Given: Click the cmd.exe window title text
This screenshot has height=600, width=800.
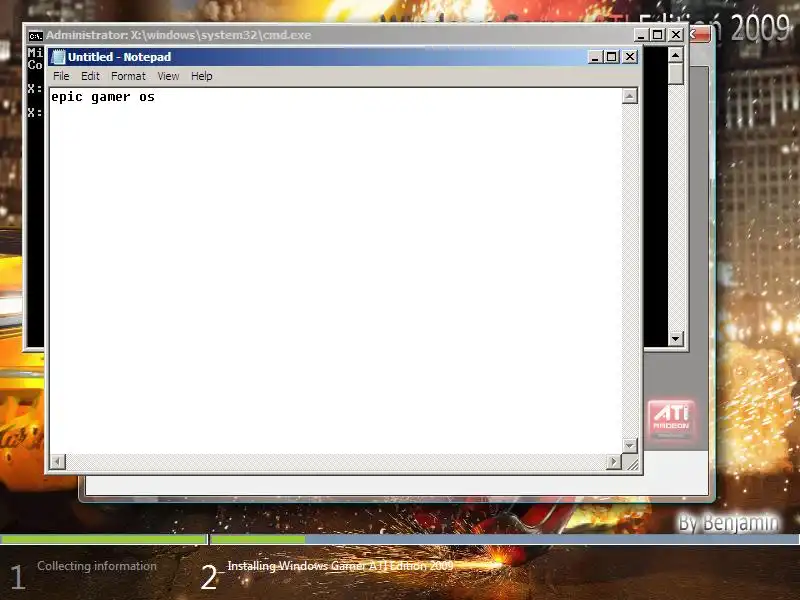Looking at the screenshot, I should click(x=179, y=35).
